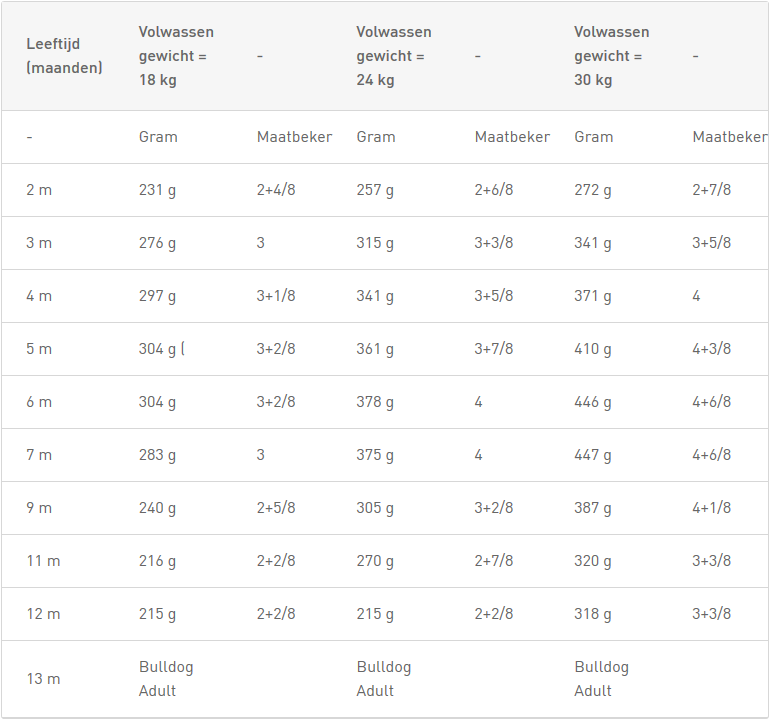Click the 2+7/8 value in 2 m row

tap(712, 189)
